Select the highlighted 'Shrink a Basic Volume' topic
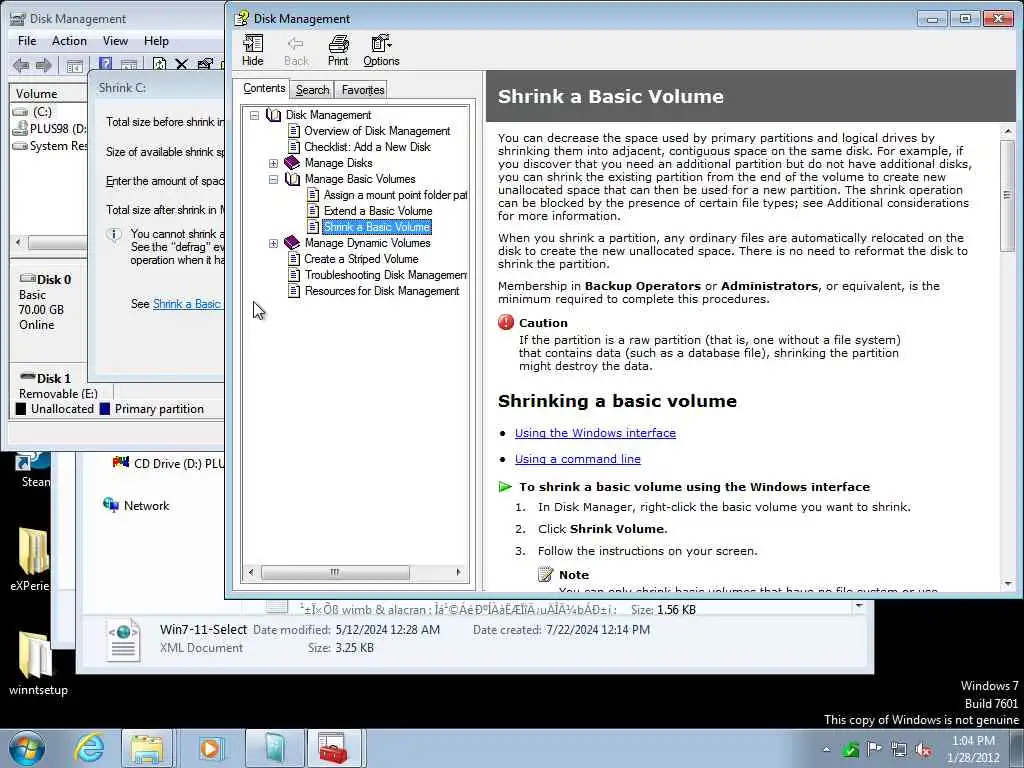This screenshot has height=768, width=1024. (377, 227)
